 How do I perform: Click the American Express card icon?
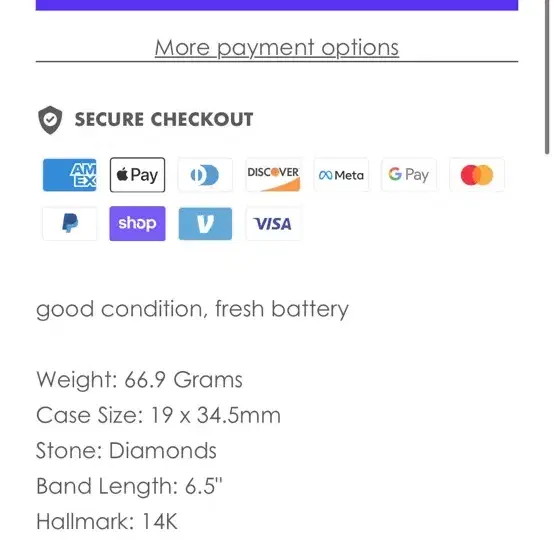point(69,175)
